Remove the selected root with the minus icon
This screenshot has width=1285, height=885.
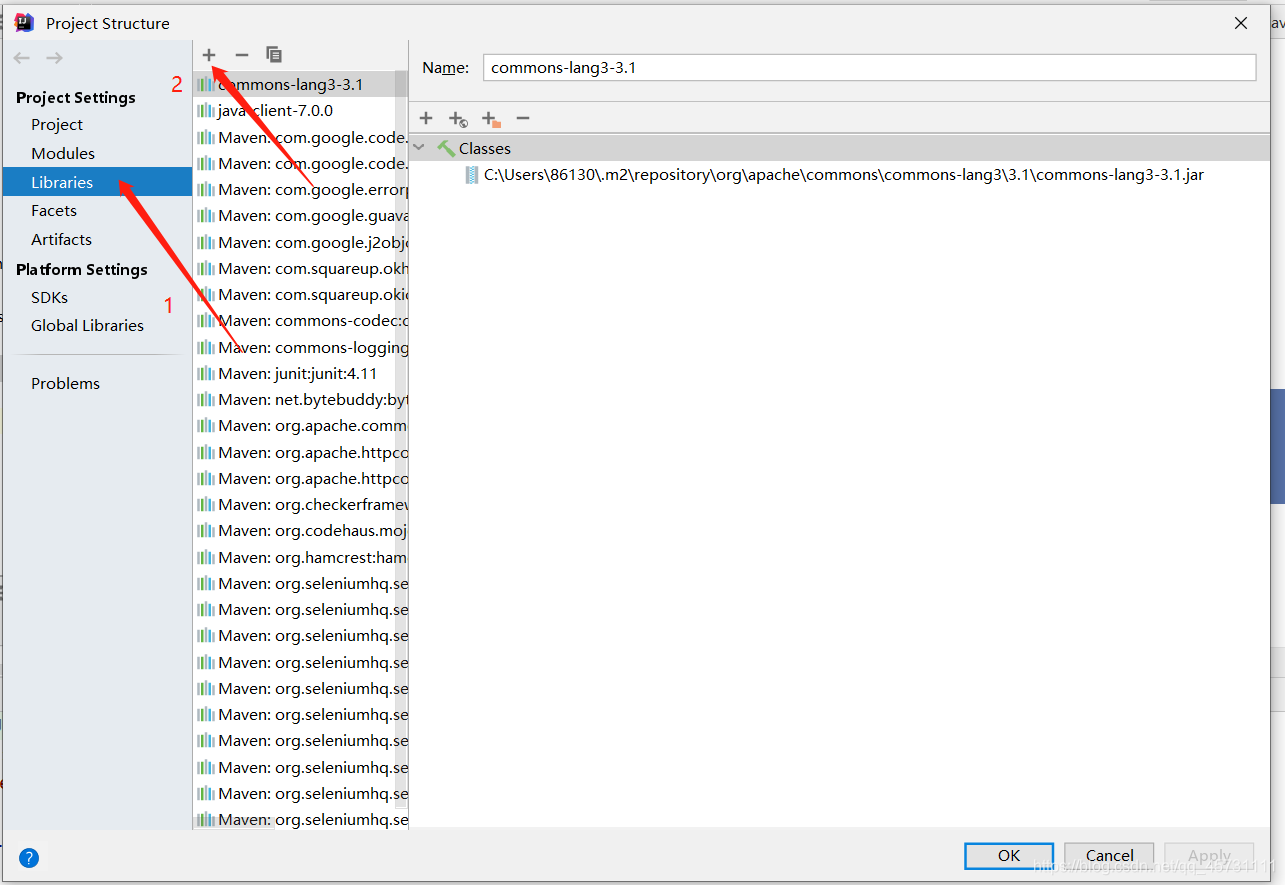522,118
